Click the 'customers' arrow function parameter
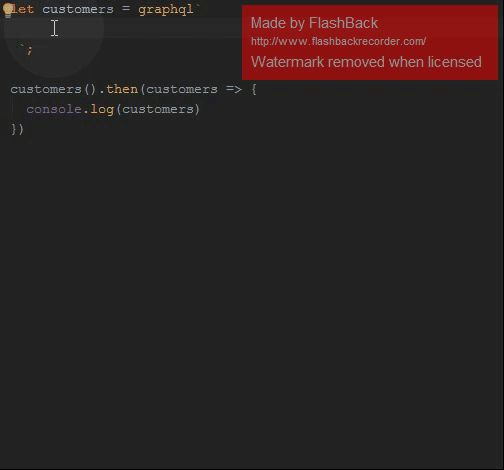Screen dimensions: 504x470 (182, 89)
